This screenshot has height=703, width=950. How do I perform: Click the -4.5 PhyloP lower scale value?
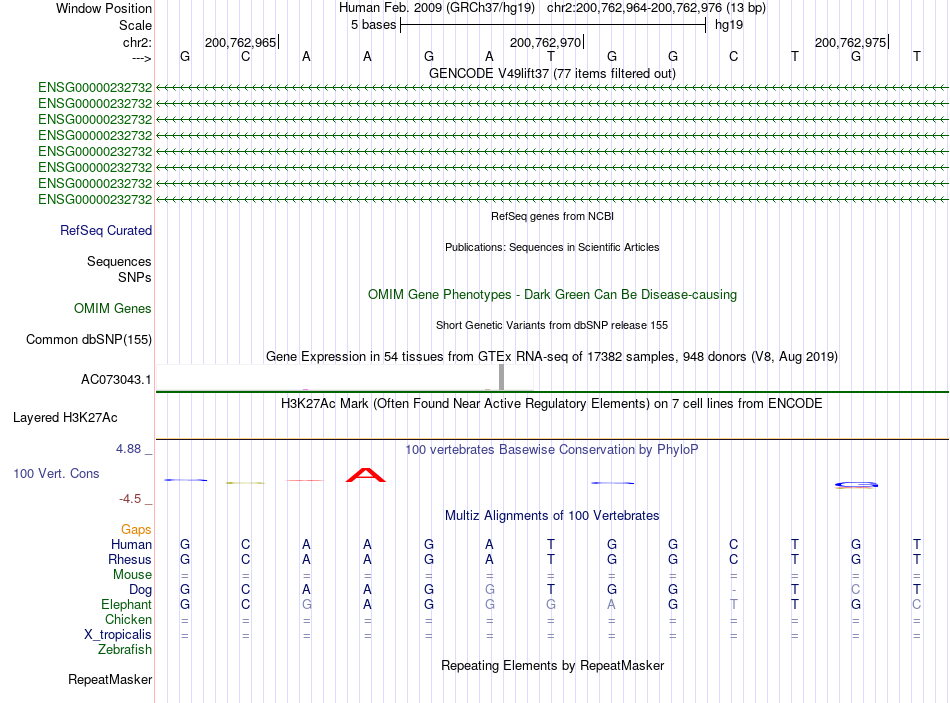(x=130, y=499)
